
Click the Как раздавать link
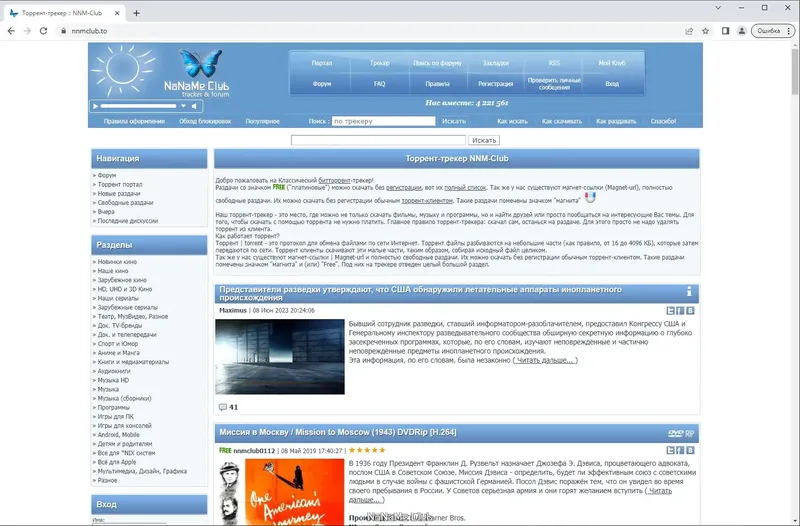point(616,121)
